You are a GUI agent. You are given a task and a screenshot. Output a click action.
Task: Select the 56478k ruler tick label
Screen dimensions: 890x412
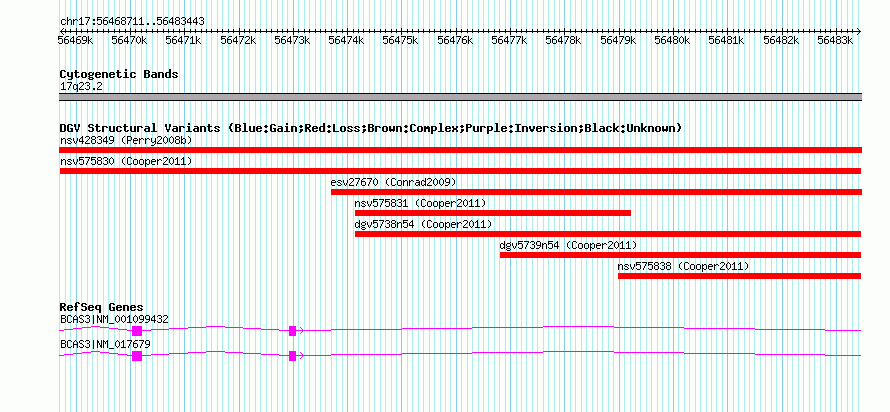point(564,40)
